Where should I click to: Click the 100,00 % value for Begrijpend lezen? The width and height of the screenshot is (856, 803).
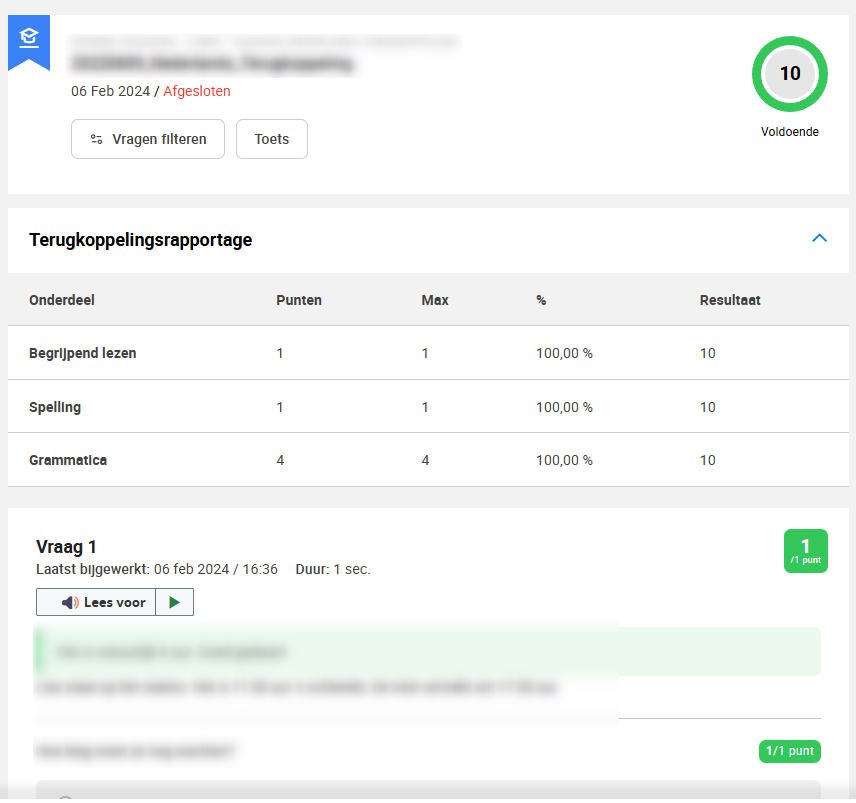coord(564,353)
